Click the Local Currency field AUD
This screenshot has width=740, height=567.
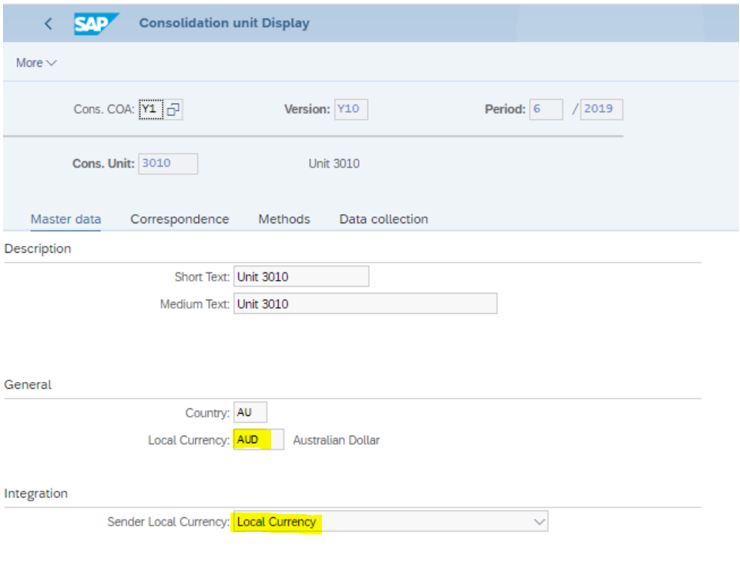(x=259, y=440)
